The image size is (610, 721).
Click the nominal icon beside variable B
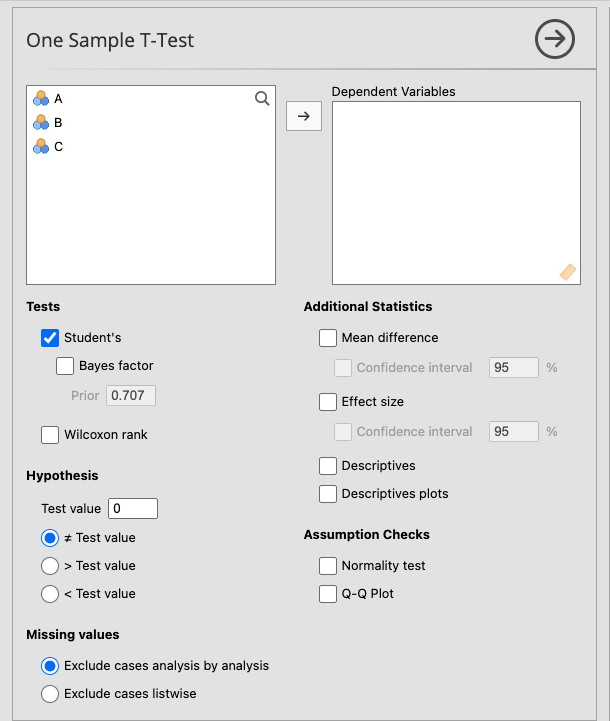tap(41, 122)
